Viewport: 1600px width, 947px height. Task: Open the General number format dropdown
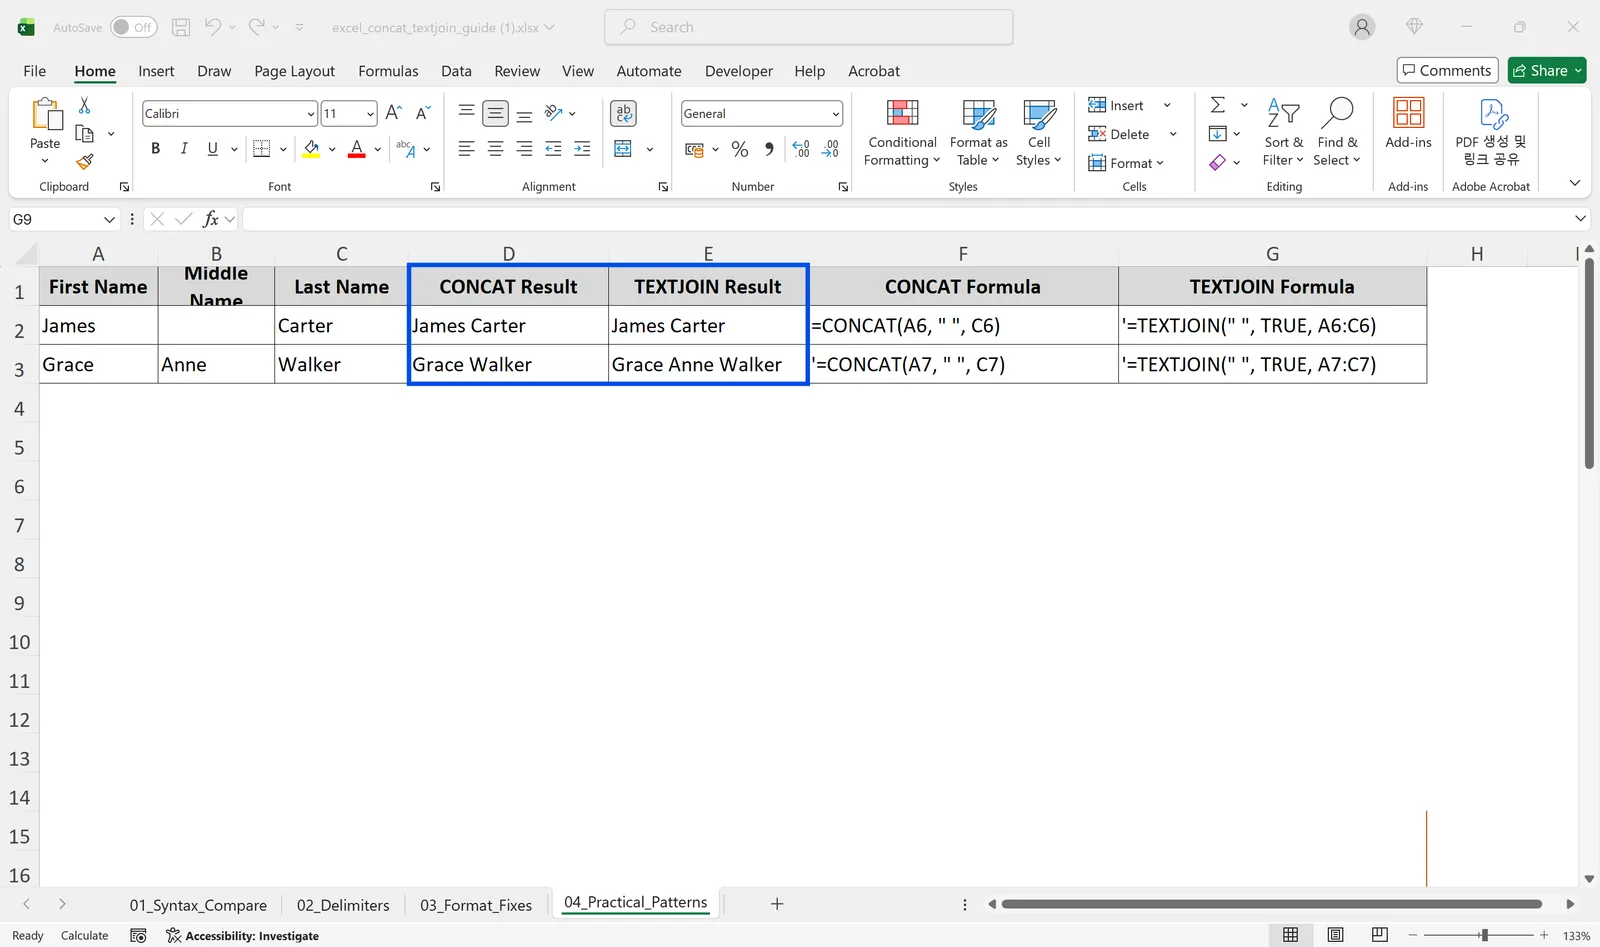point(835,114)
